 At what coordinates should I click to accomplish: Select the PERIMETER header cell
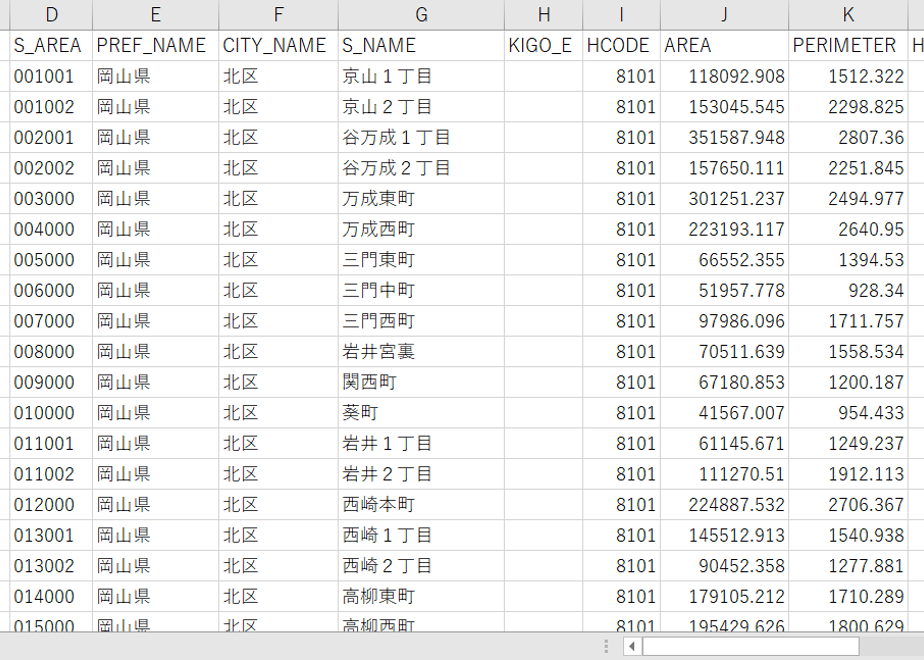click(848, 45)
